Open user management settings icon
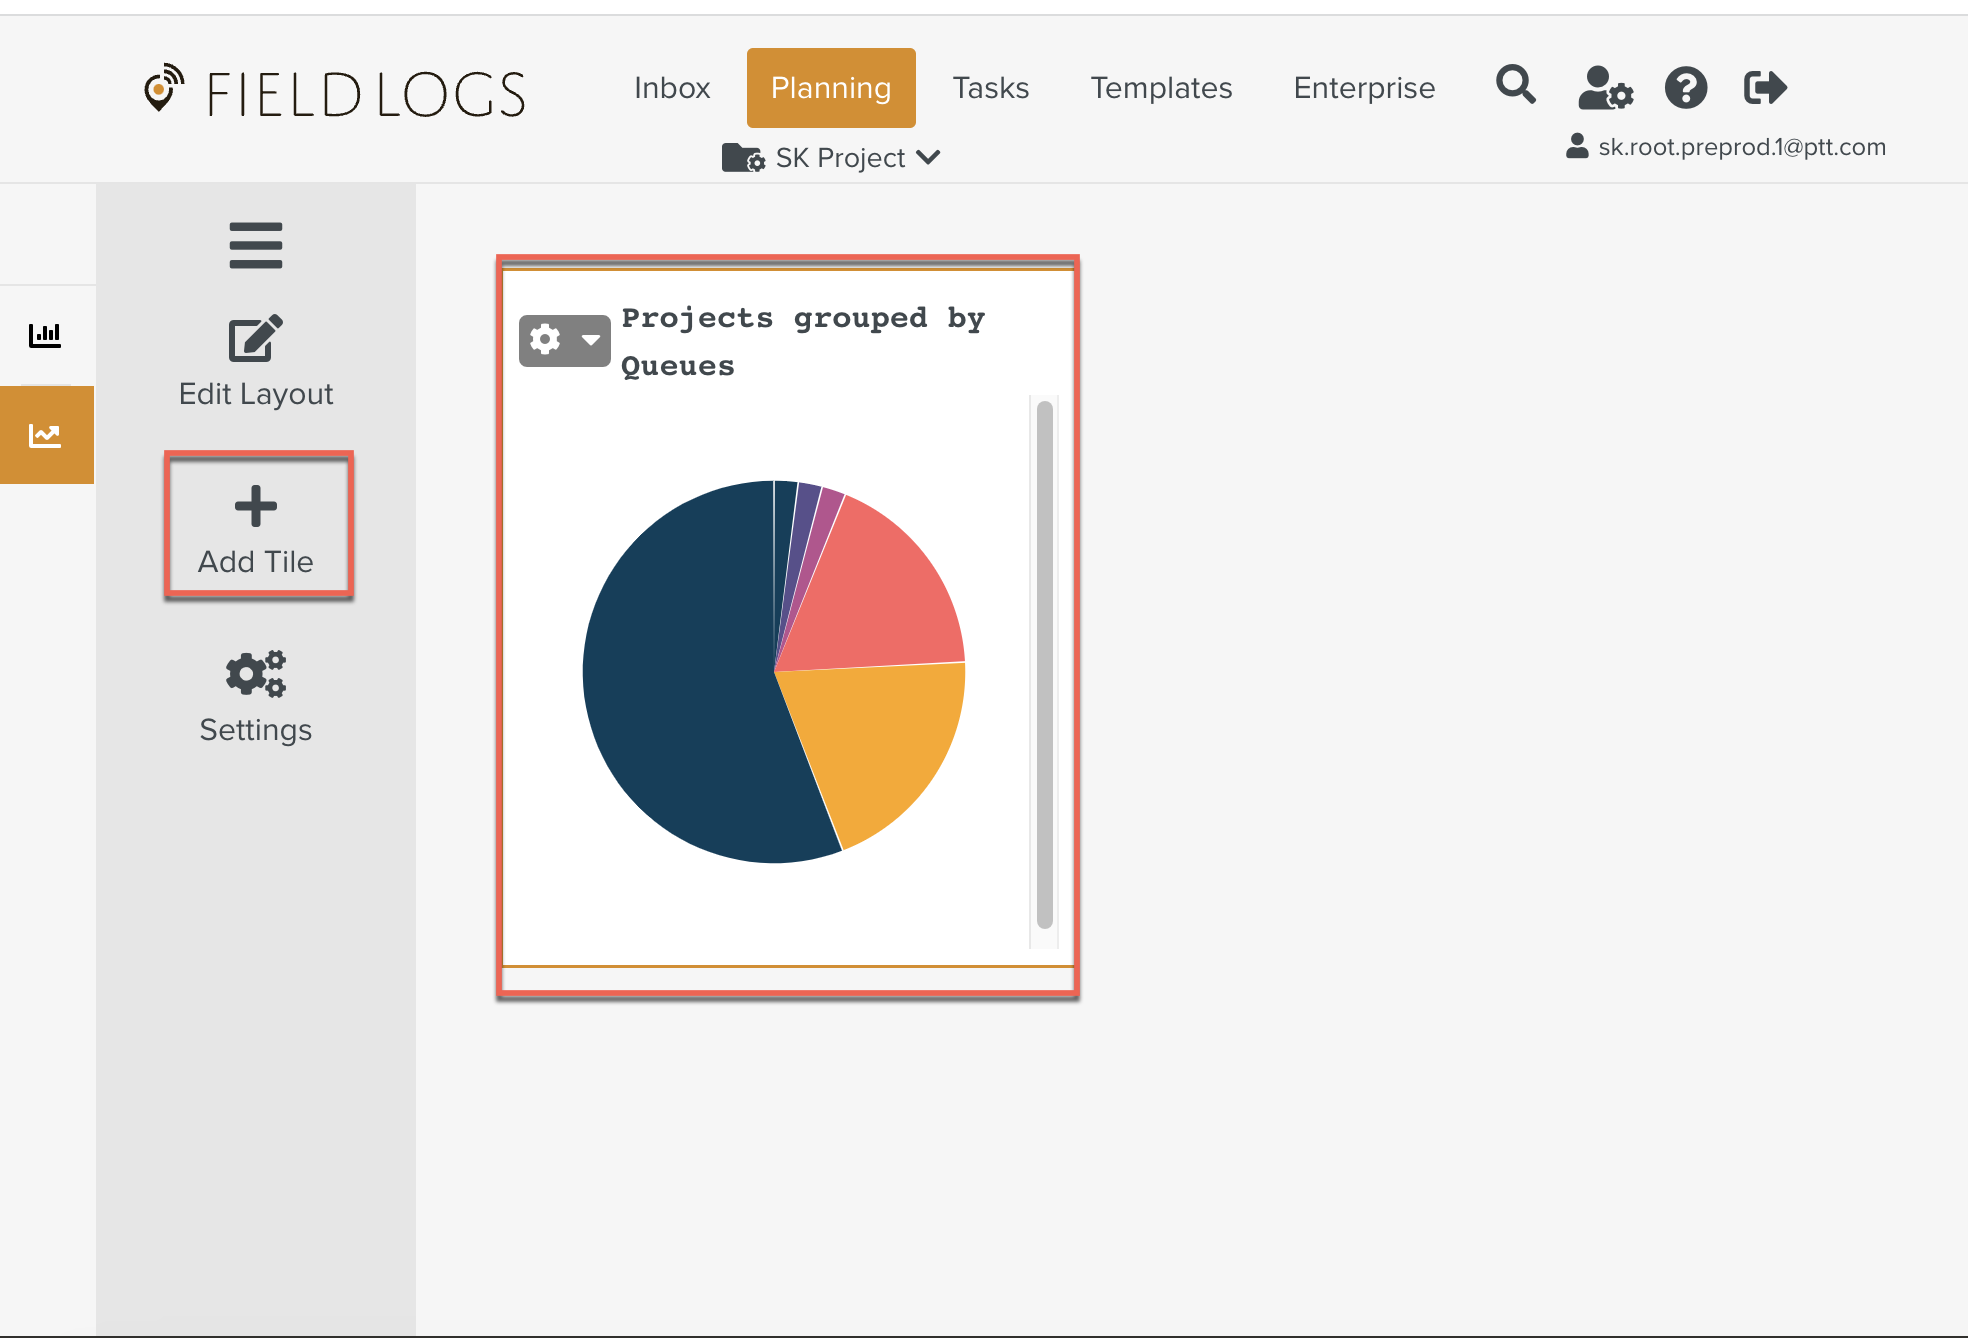 (x=1604, y=88)
